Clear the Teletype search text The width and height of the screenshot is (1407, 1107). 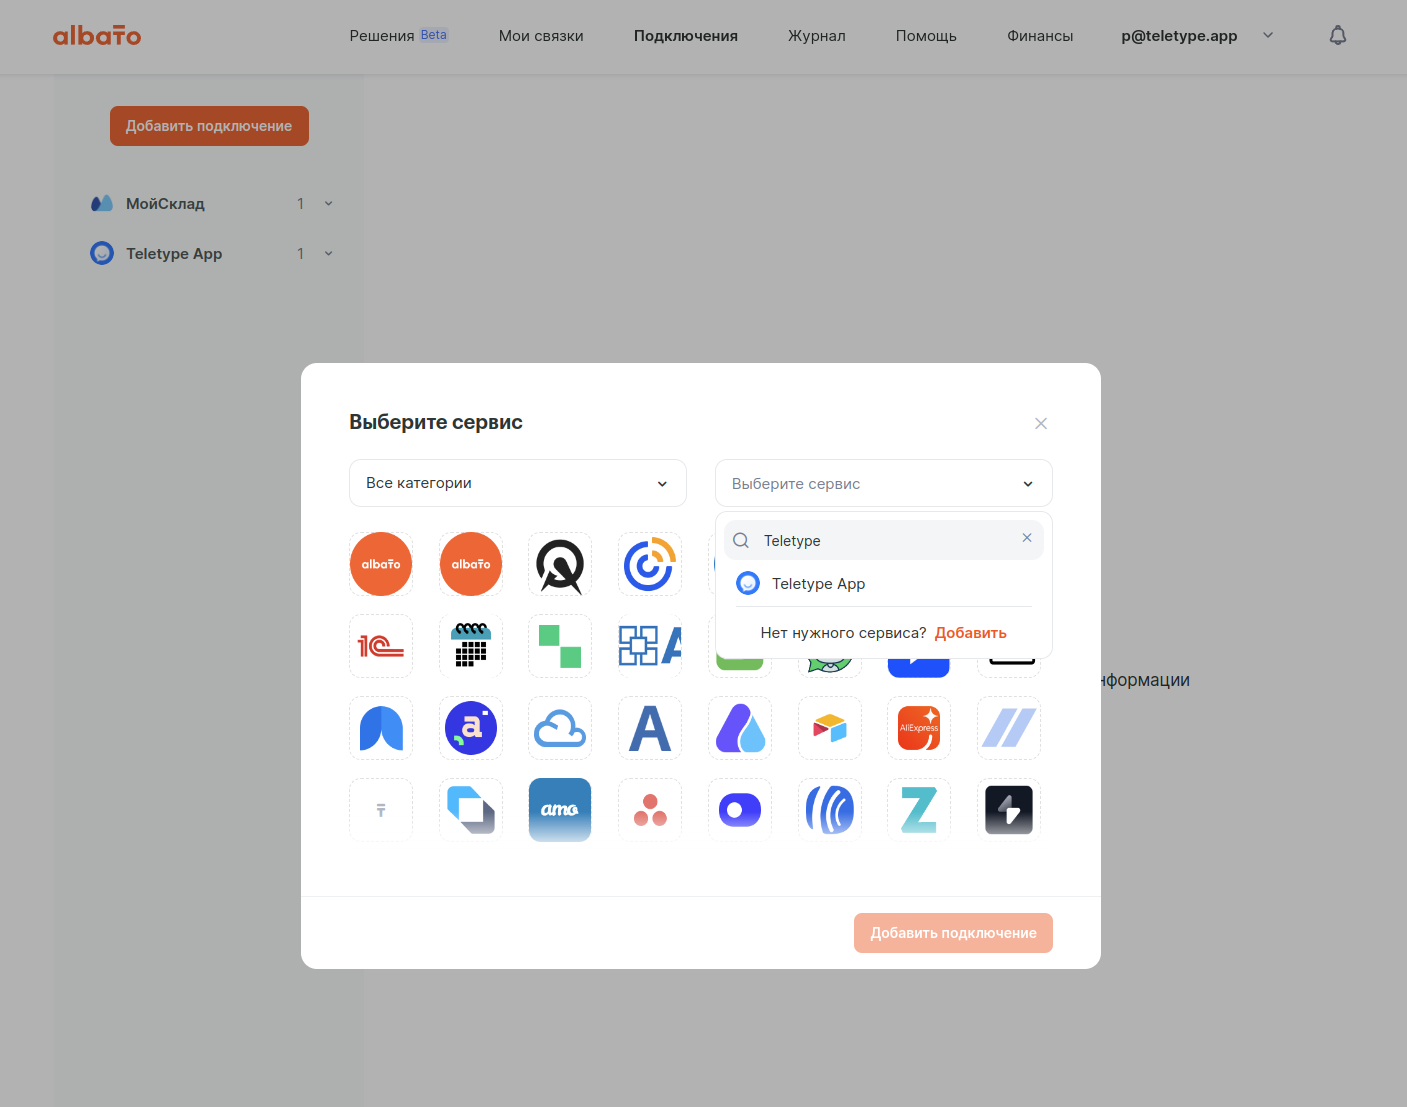1026,538
